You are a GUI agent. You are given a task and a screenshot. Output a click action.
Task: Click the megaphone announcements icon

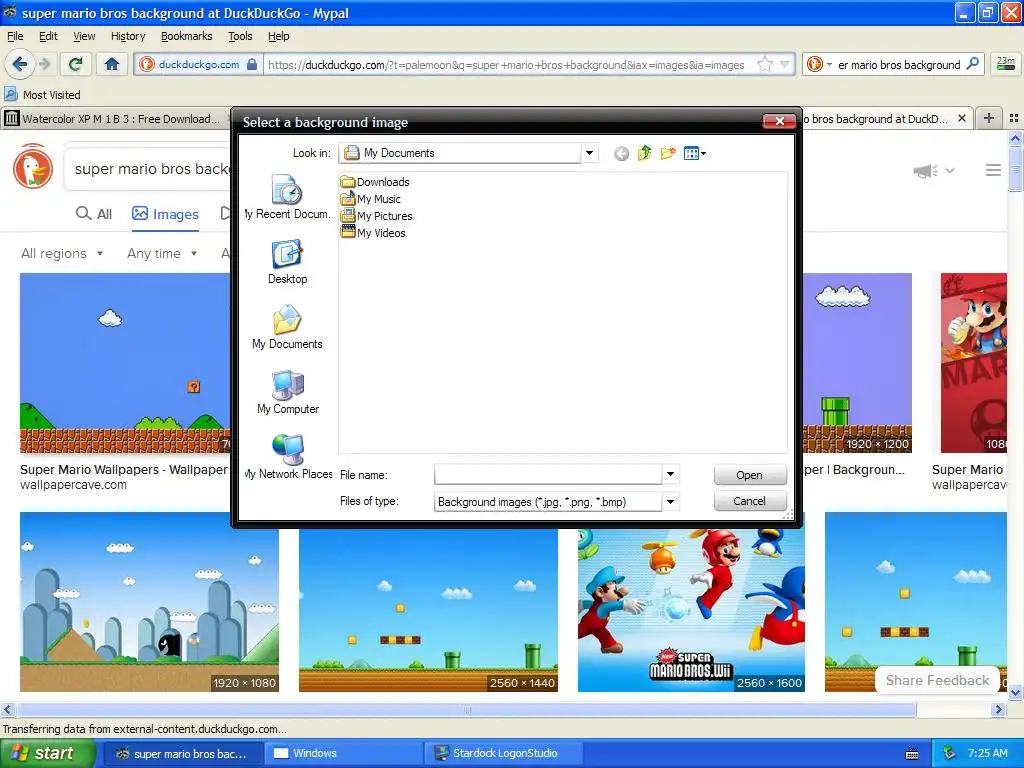[x=926, y=171]
